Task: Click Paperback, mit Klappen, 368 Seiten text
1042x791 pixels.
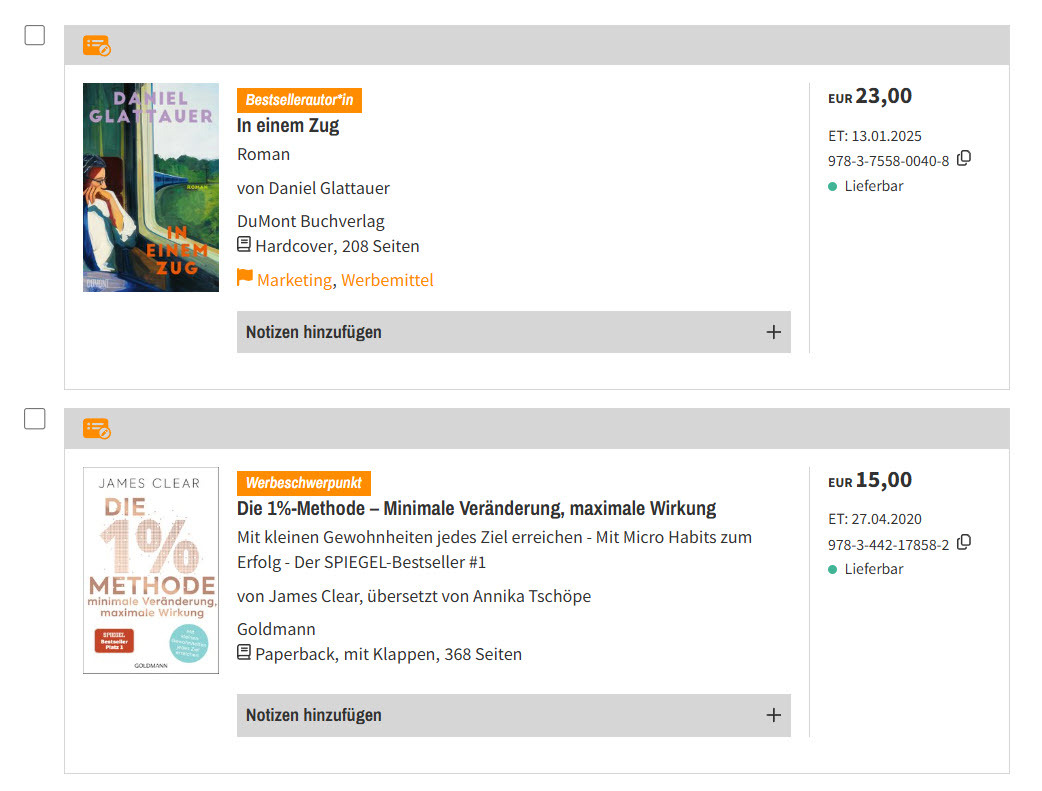Action: coord(389,655)
